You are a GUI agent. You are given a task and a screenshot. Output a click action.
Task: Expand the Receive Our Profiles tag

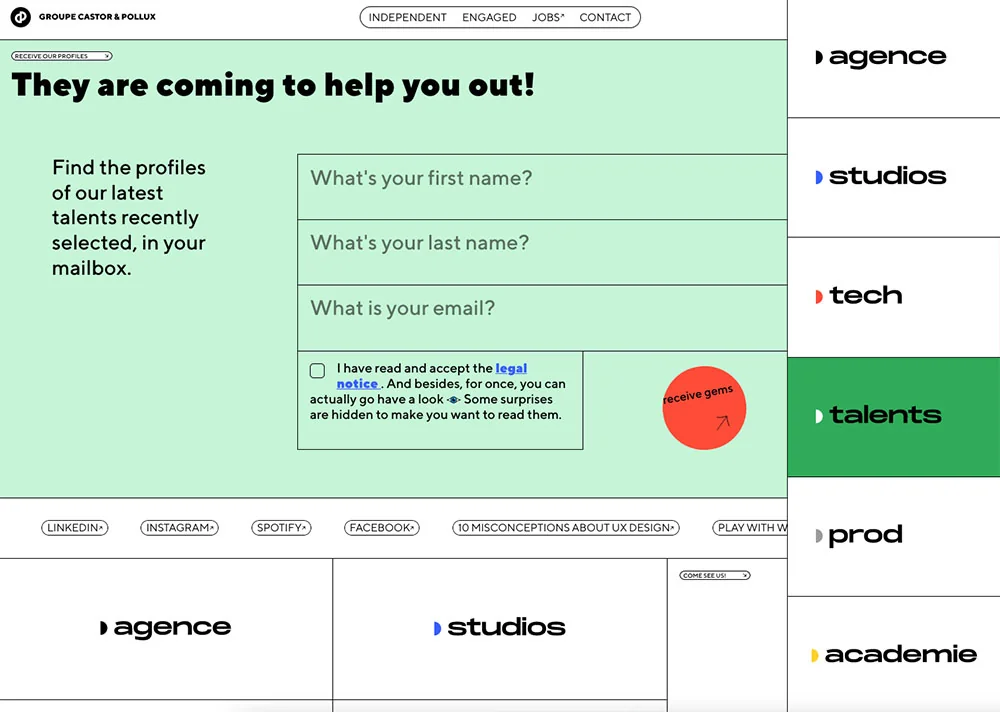(x=62, y=57)
